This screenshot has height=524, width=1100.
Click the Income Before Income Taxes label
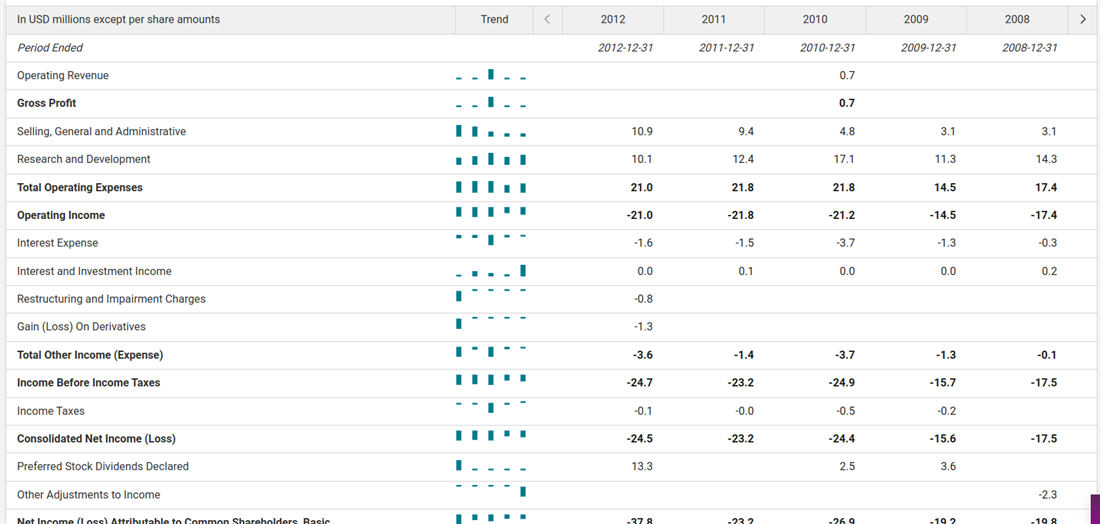point(88,383)
